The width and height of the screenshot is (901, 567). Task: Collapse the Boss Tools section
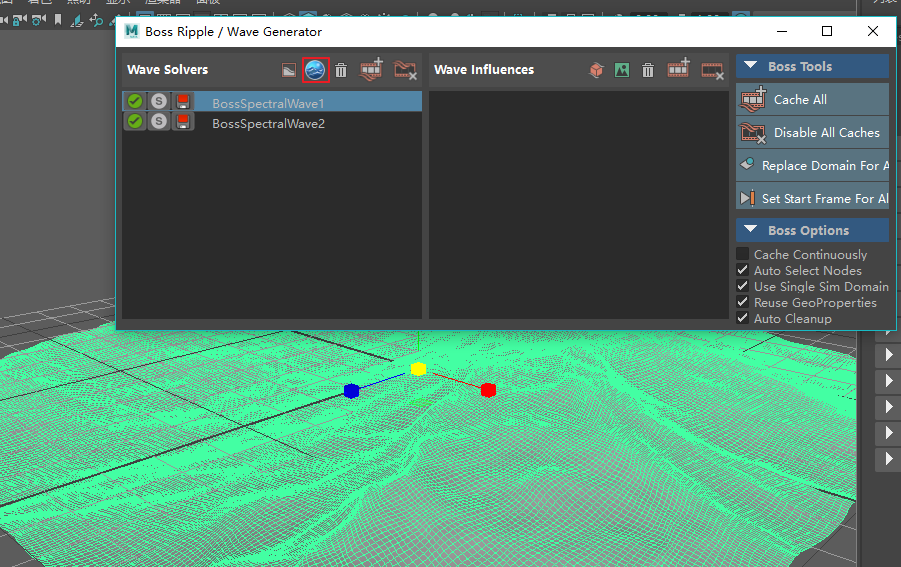(x=750, y=66)
